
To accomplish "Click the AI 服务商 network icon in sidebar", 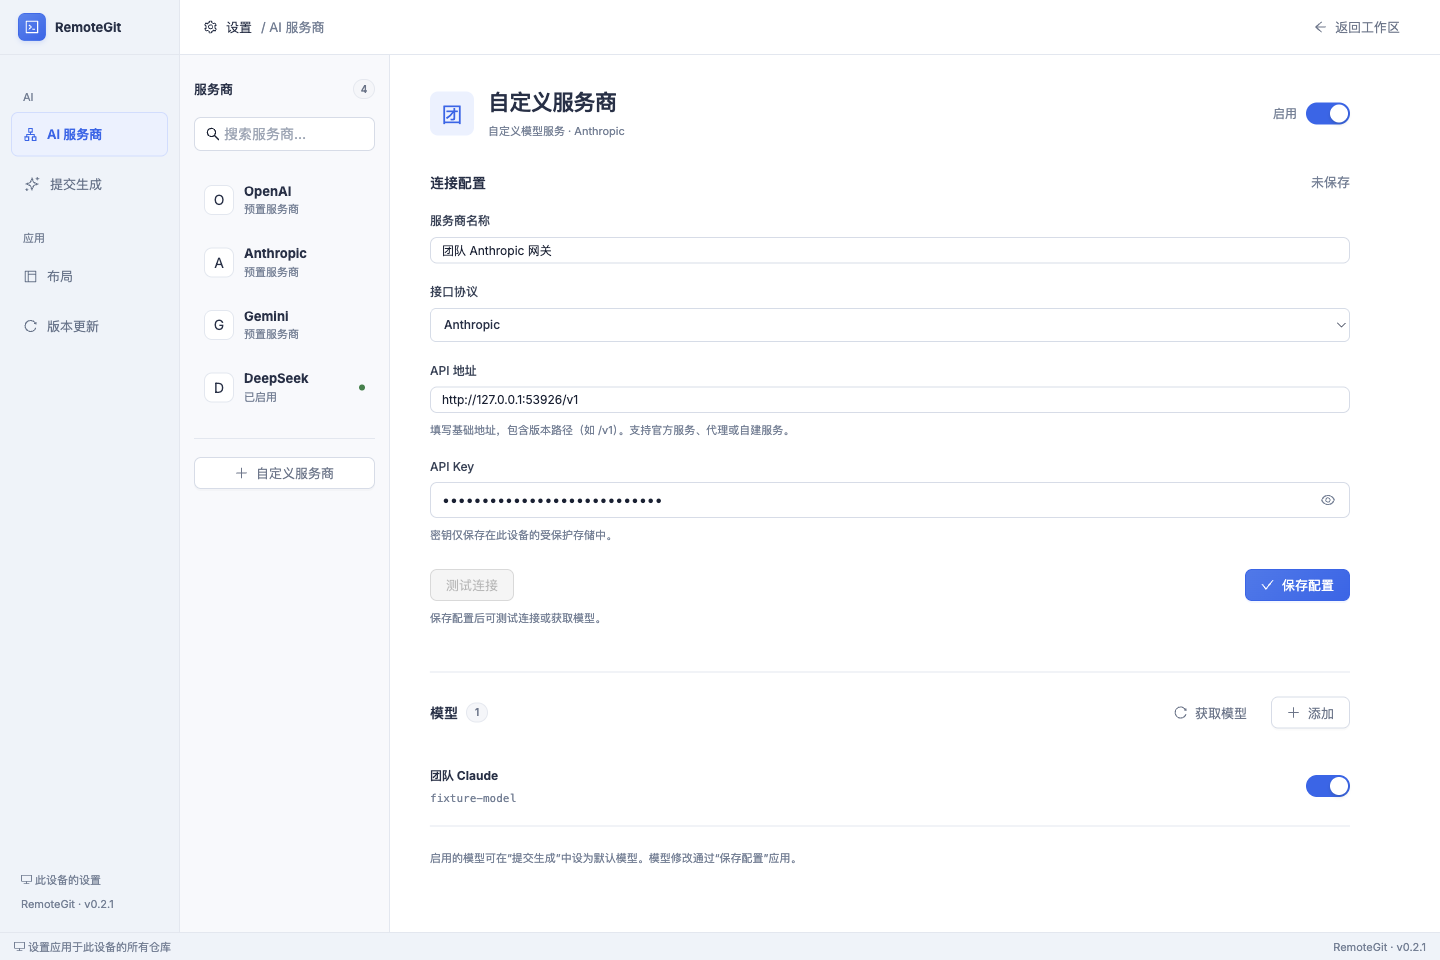I will tap(31, 134).
